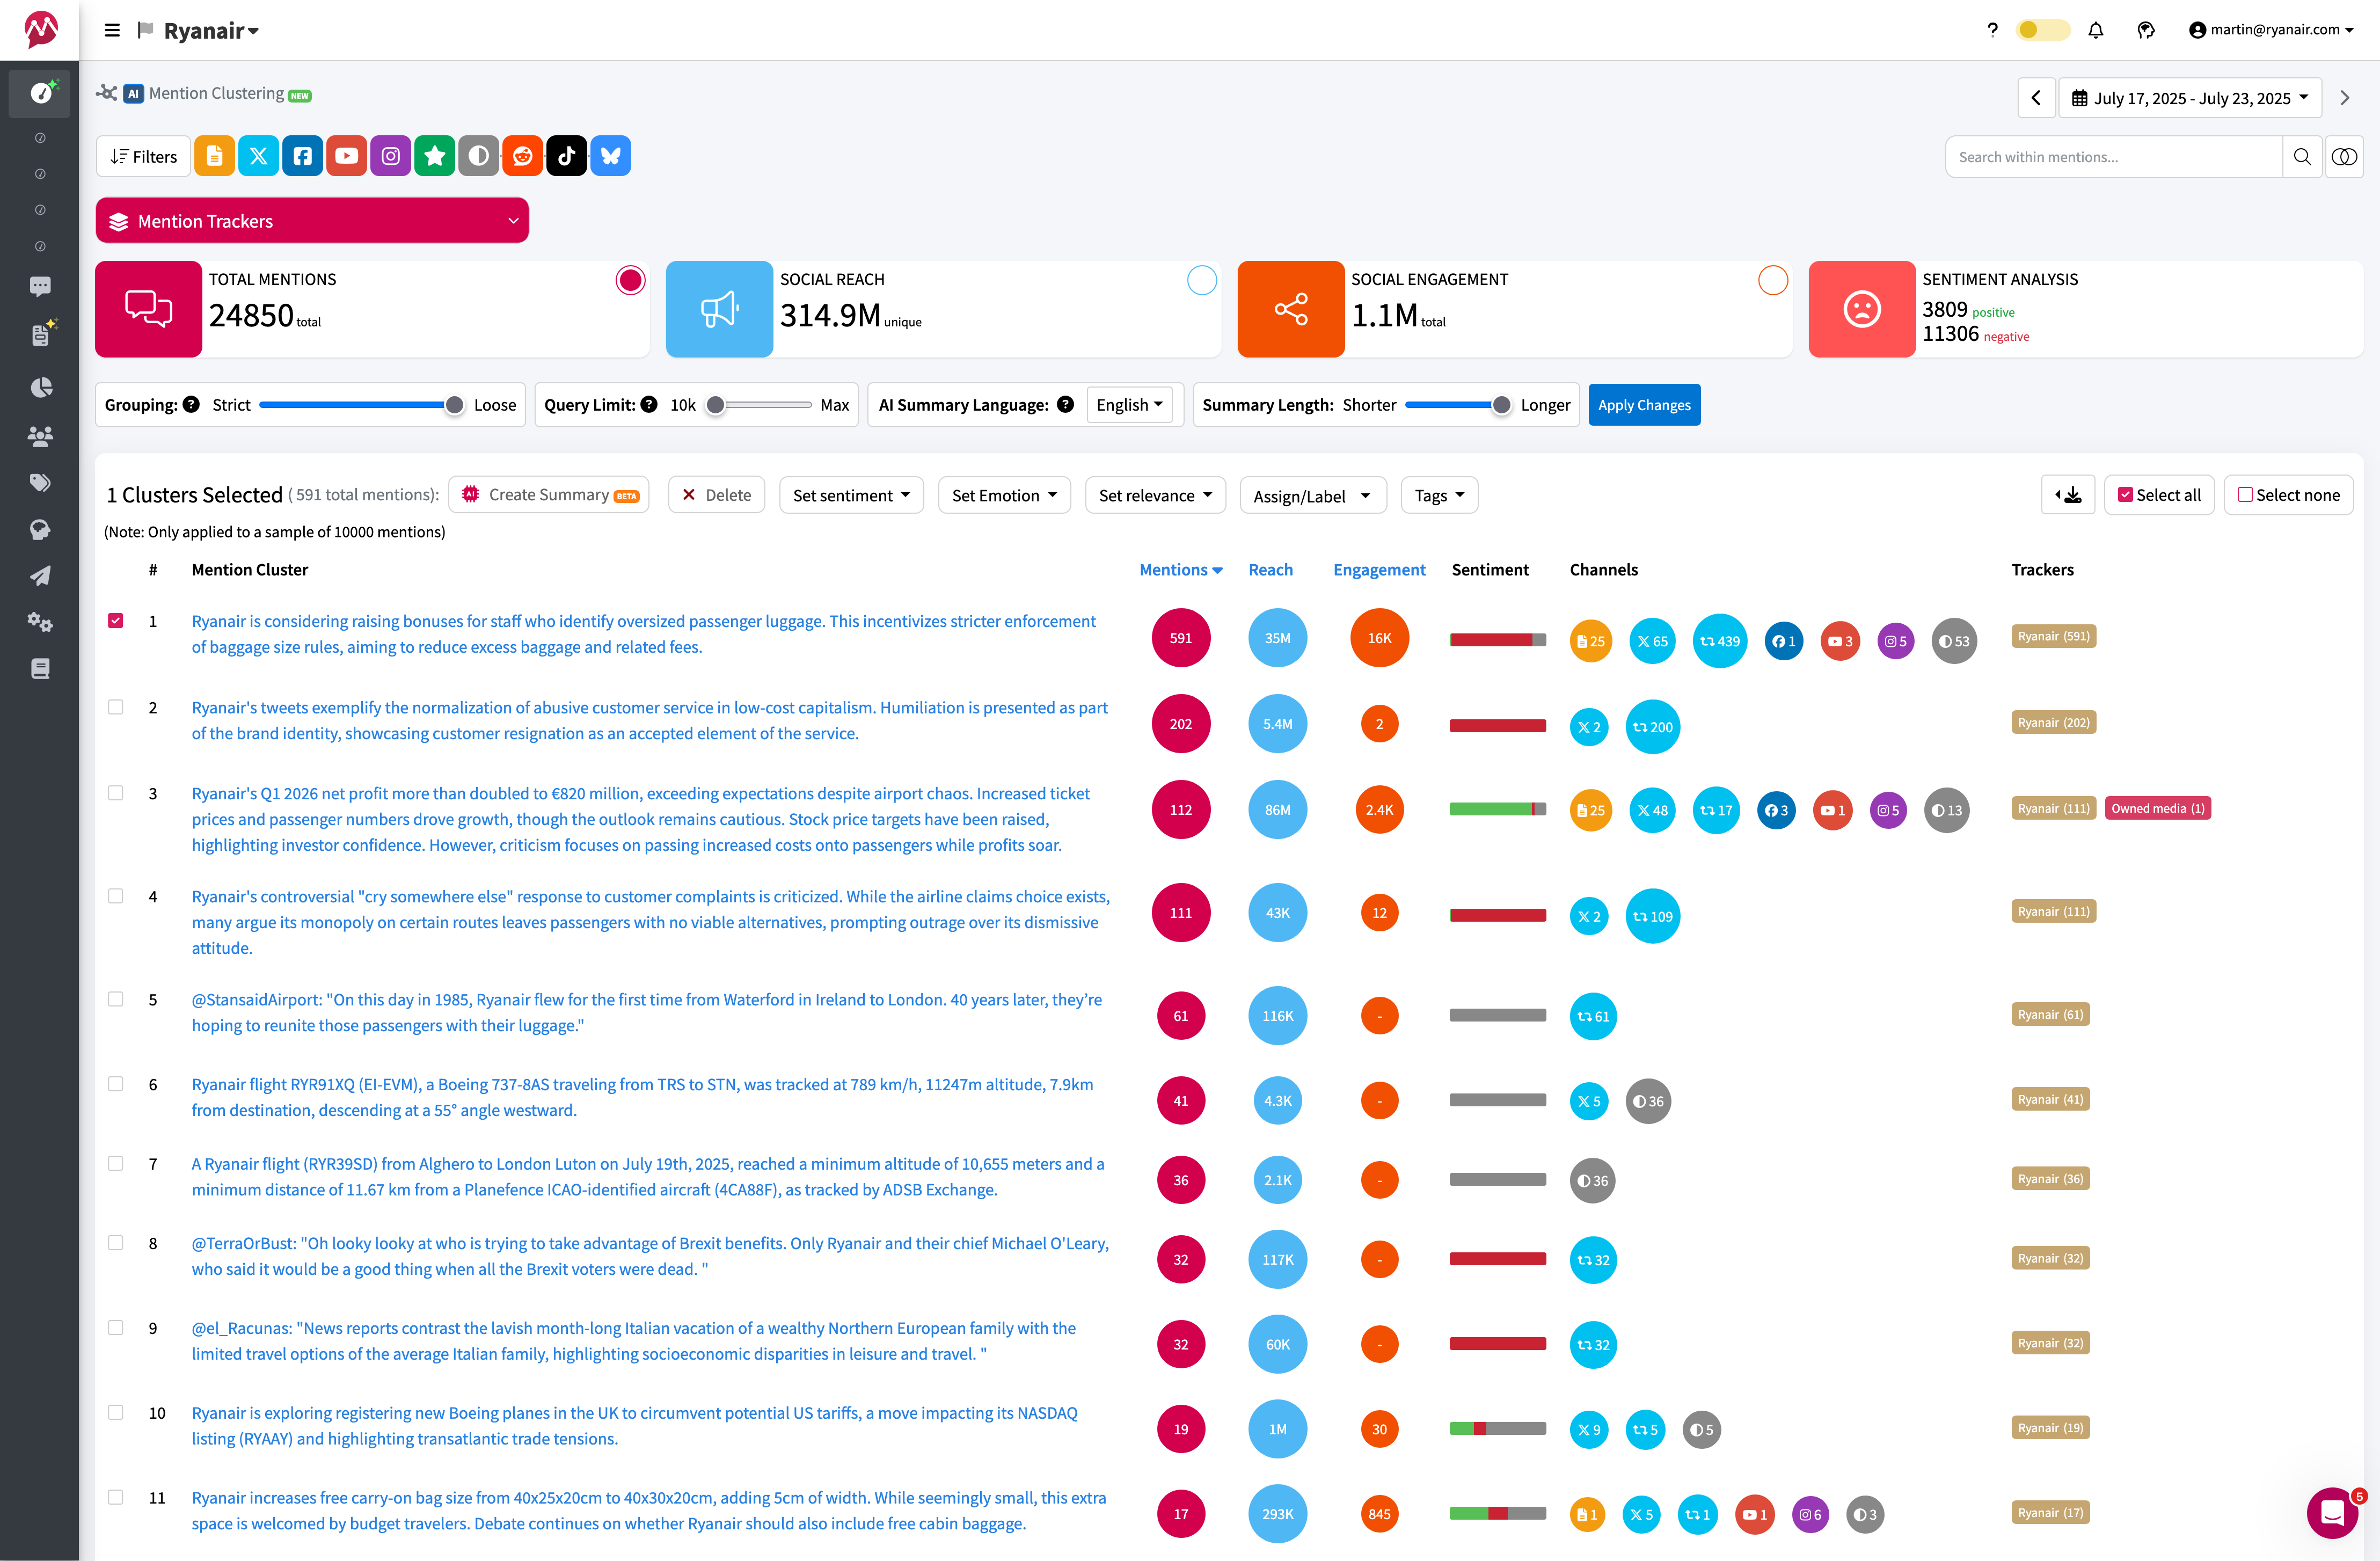Image resolution: width=2380 pixels, height=1561 pixels.
Task: Click the TikTok channel filter icon
Action: pos(566,156)
